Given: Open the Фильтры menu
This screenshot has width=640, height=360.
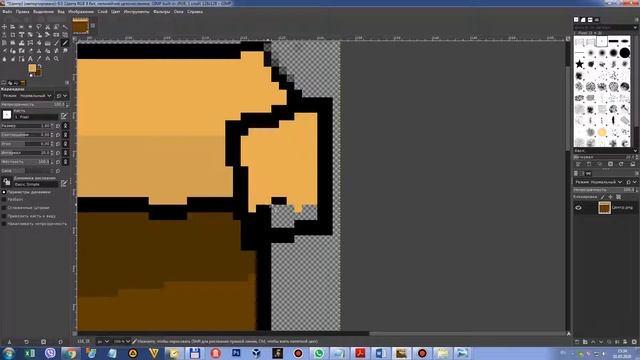Looking at the screenshot, I should point(162,12).
